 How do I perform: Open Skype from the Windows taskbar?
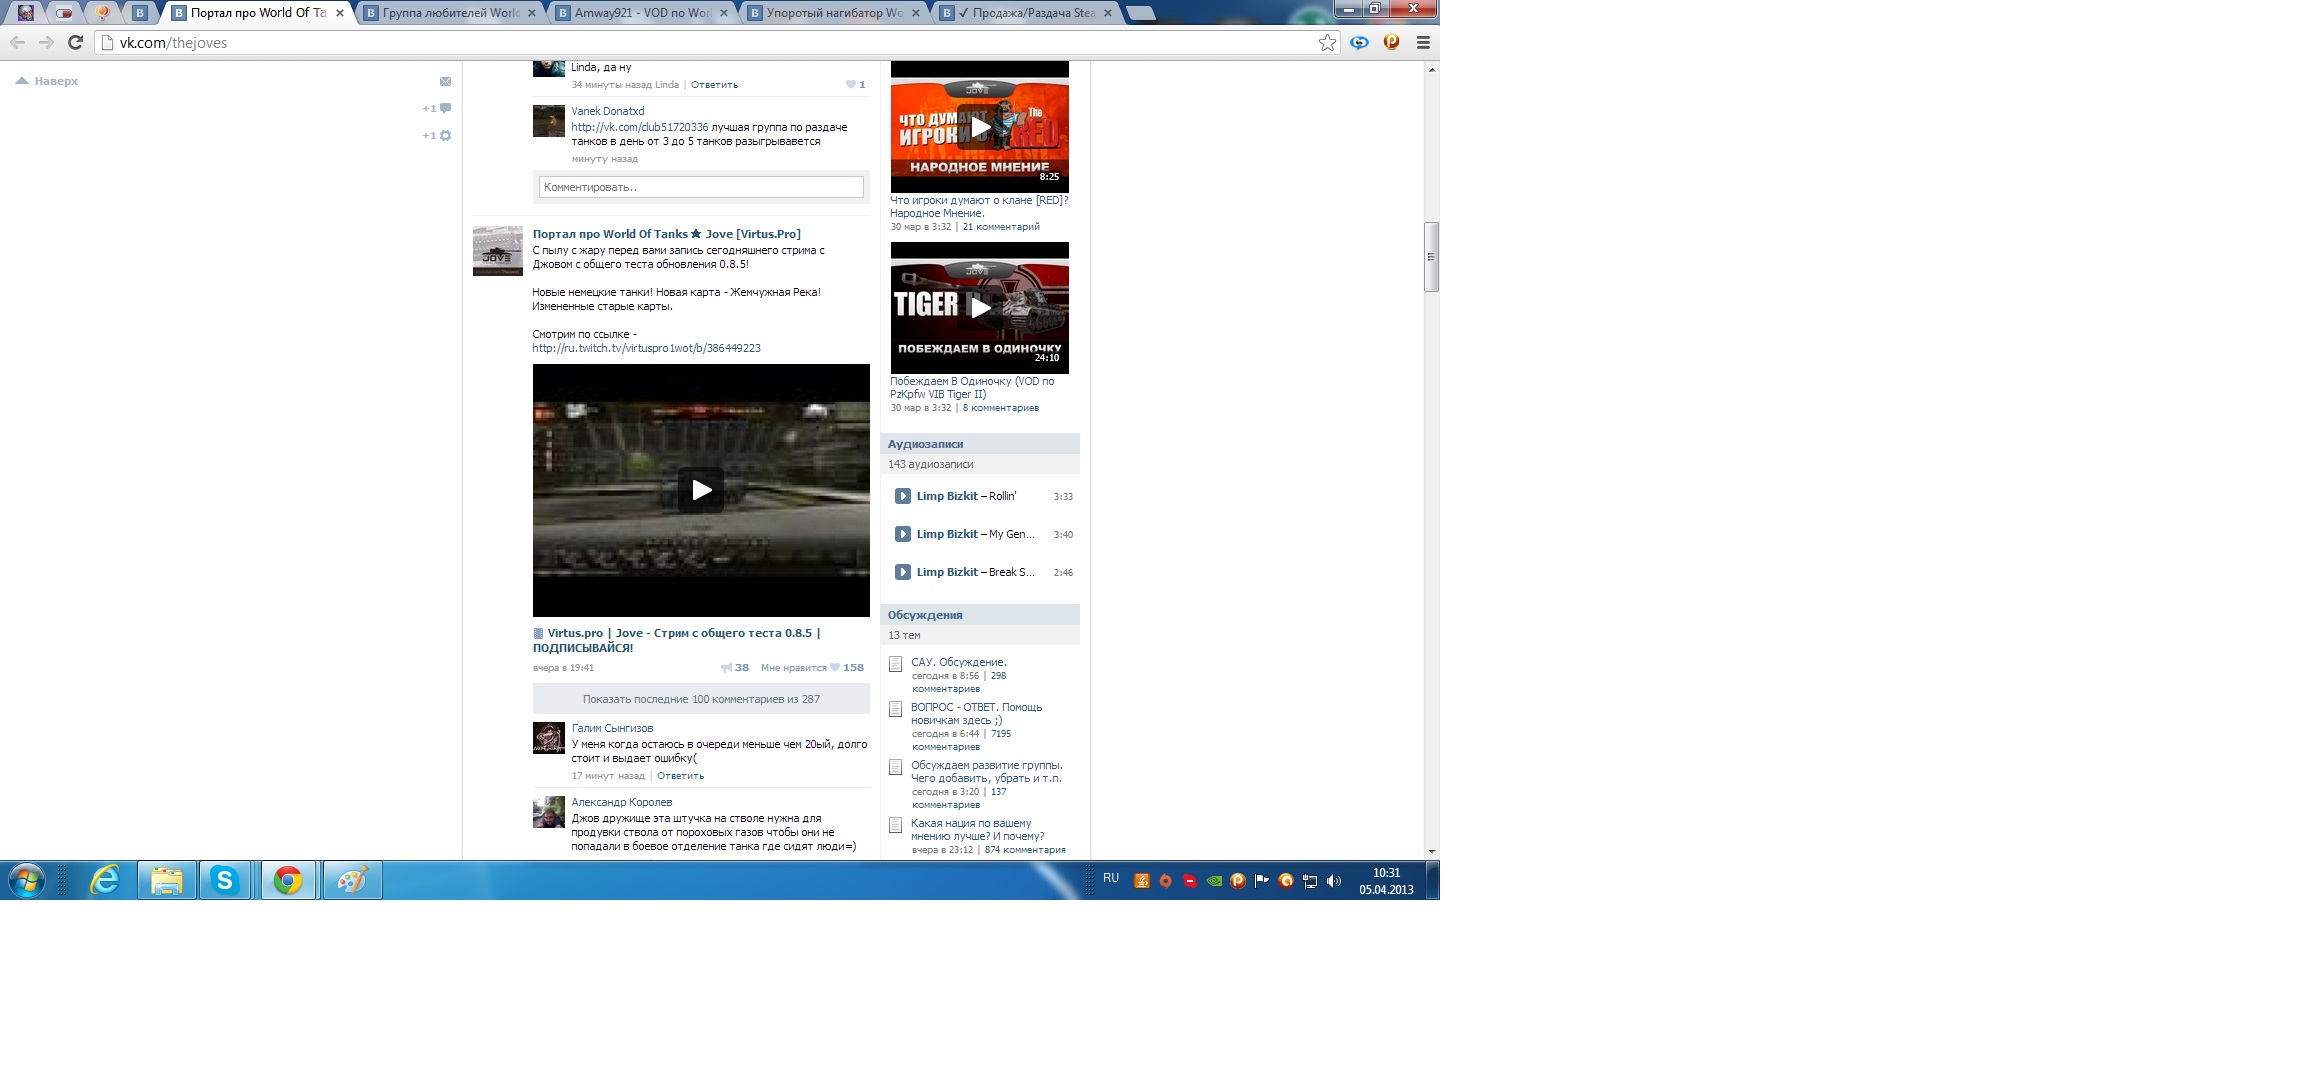click(224, 881)
